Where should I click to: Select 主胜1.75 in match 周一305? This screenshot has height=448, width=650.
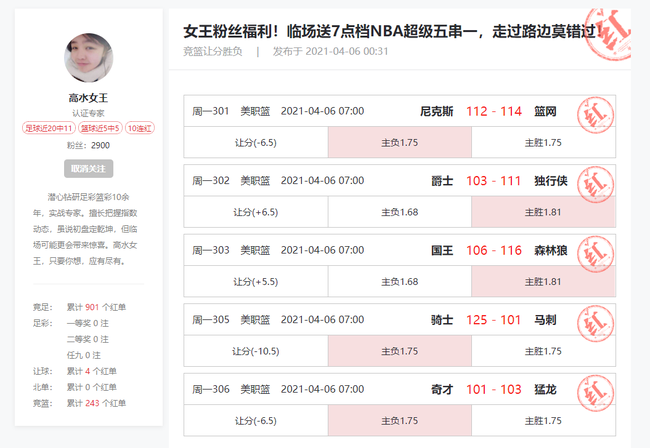coord(543,351)
